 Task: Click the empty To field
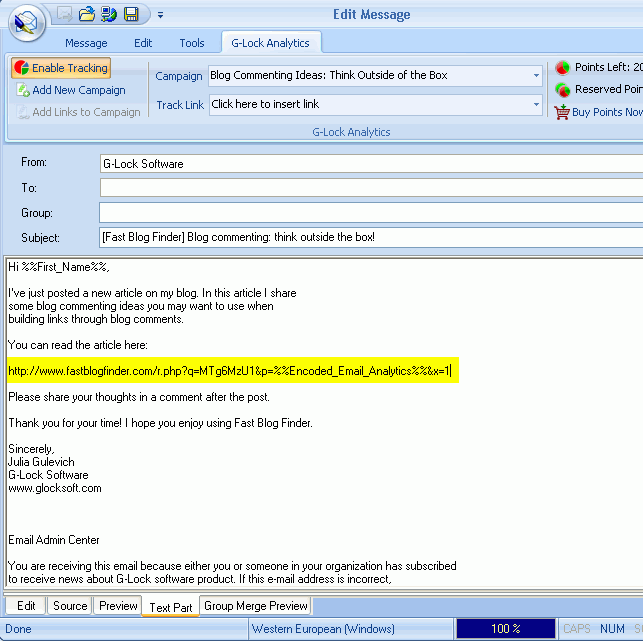(371, 188)
